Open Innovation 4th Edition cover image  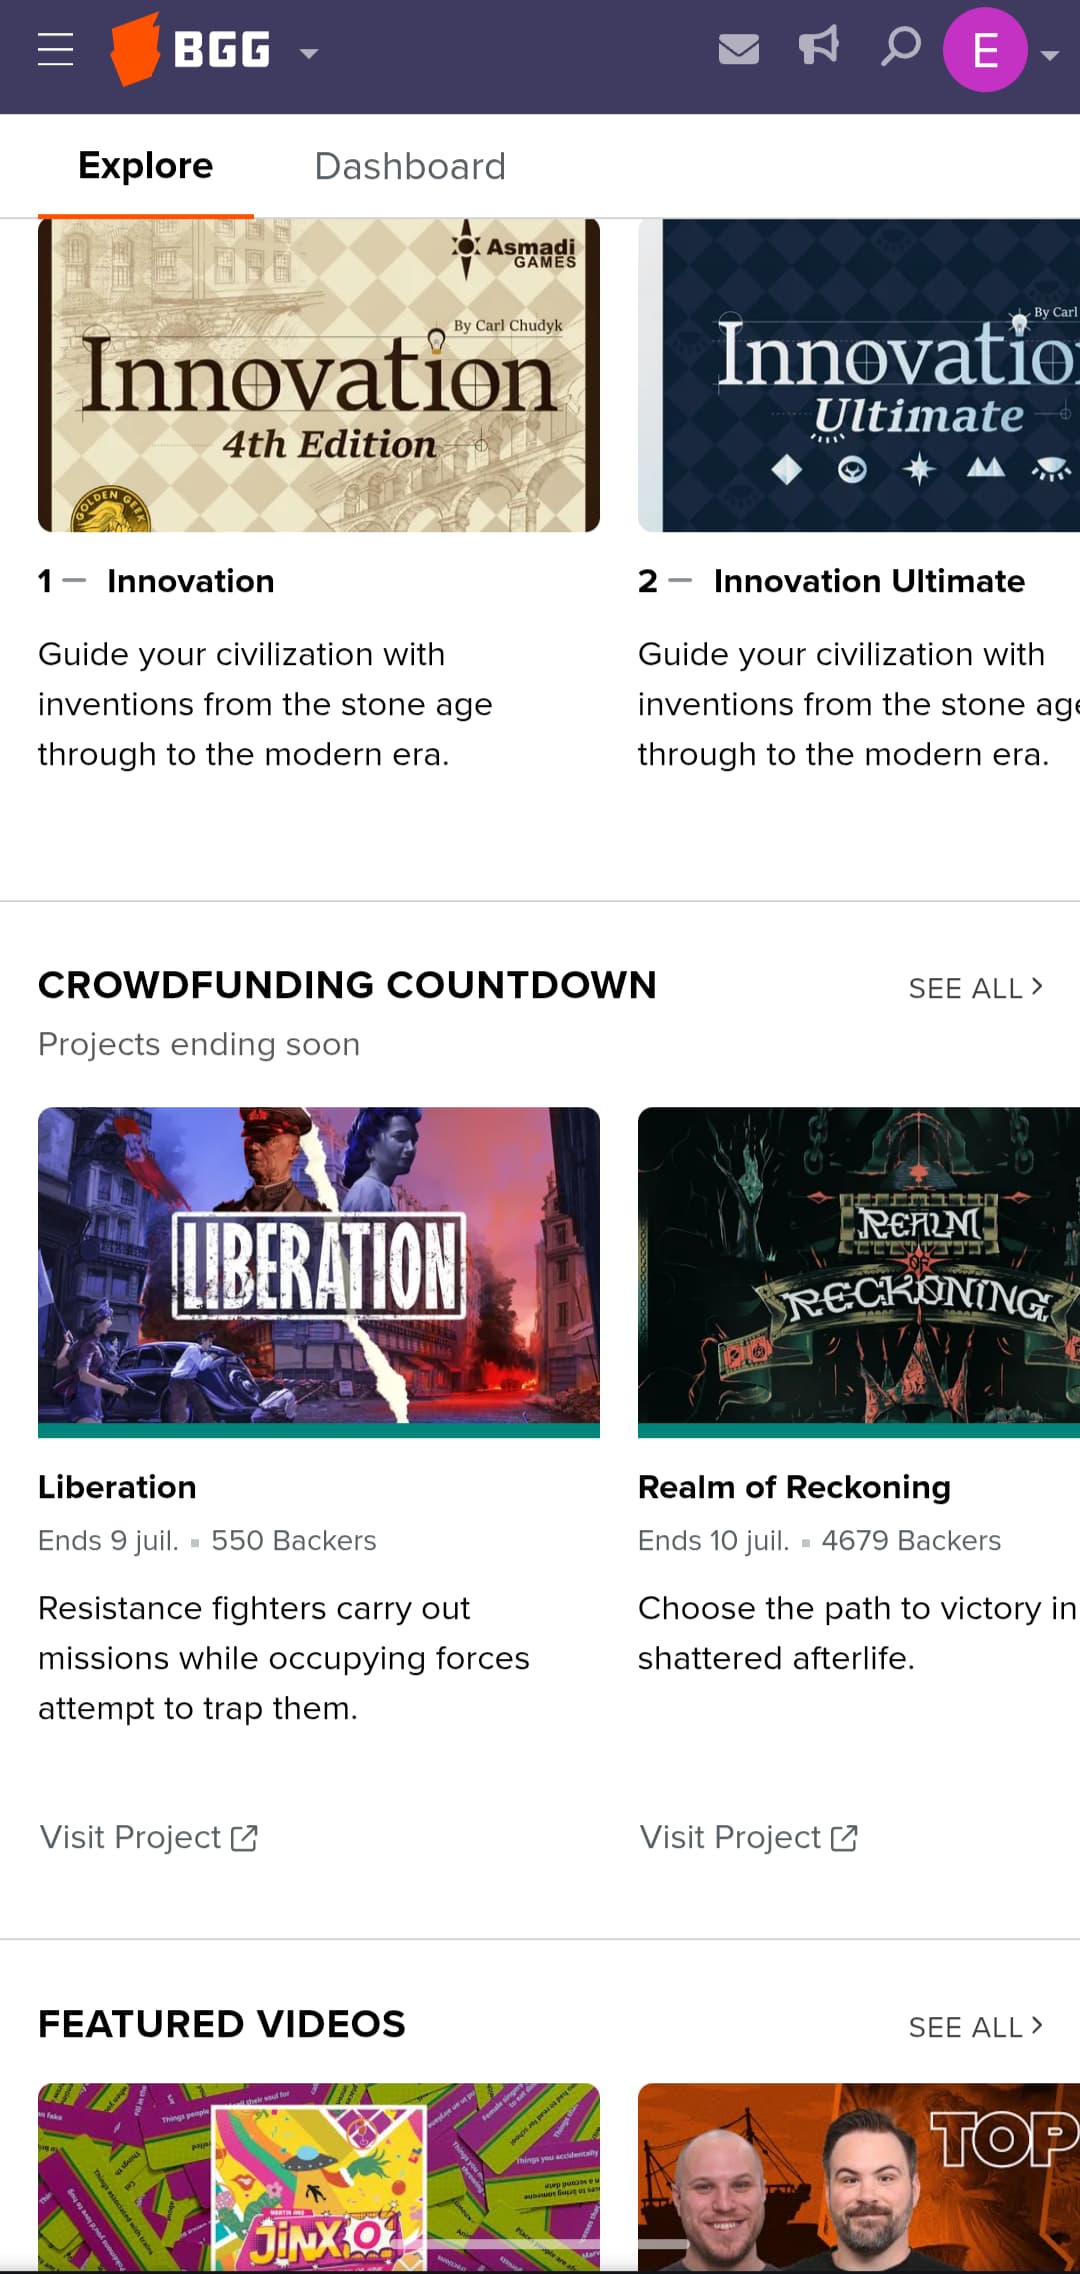pyautogui.click(x=319, y=376)
